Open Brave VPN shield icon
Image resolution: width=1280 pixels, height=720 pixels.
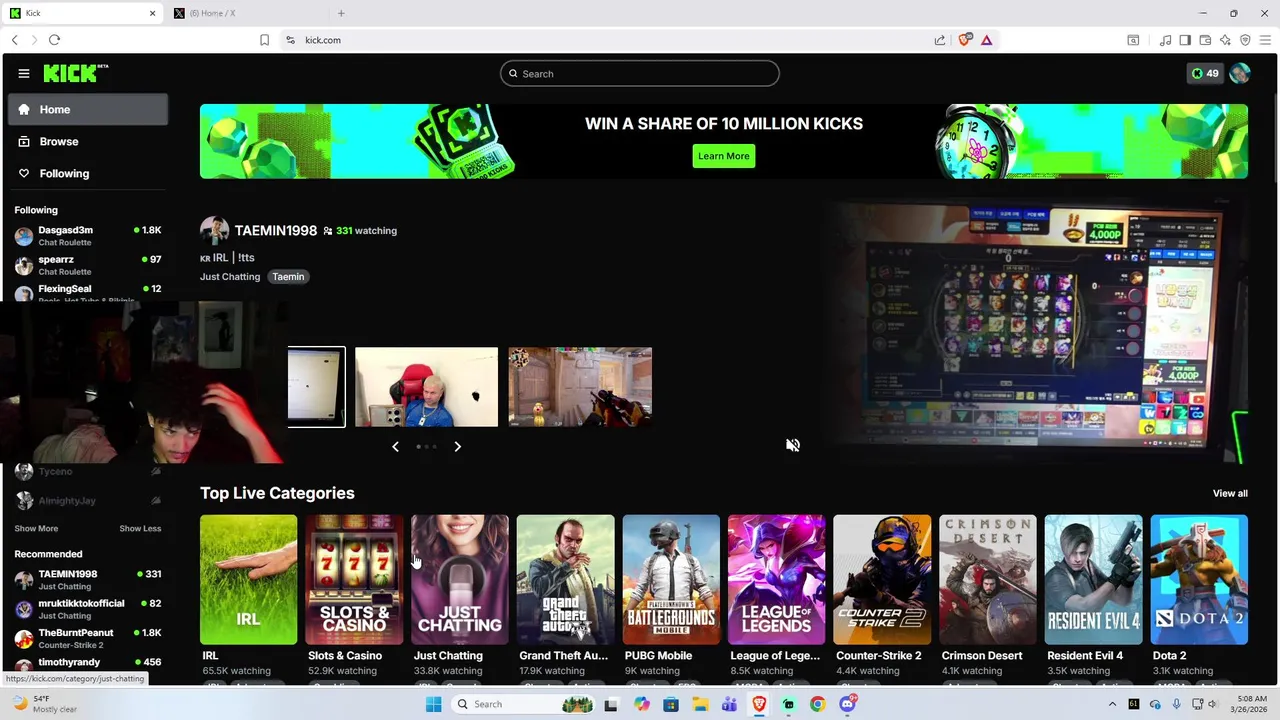click(1245, 40)
